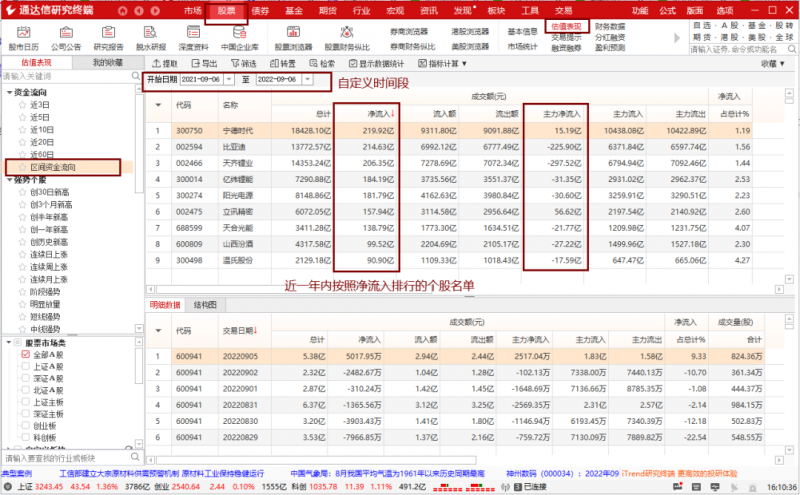Click 融资融券 link in ribbon
The width and height of the screenshot is (800, 495).
pyautogui.click(x=566, y=48)
